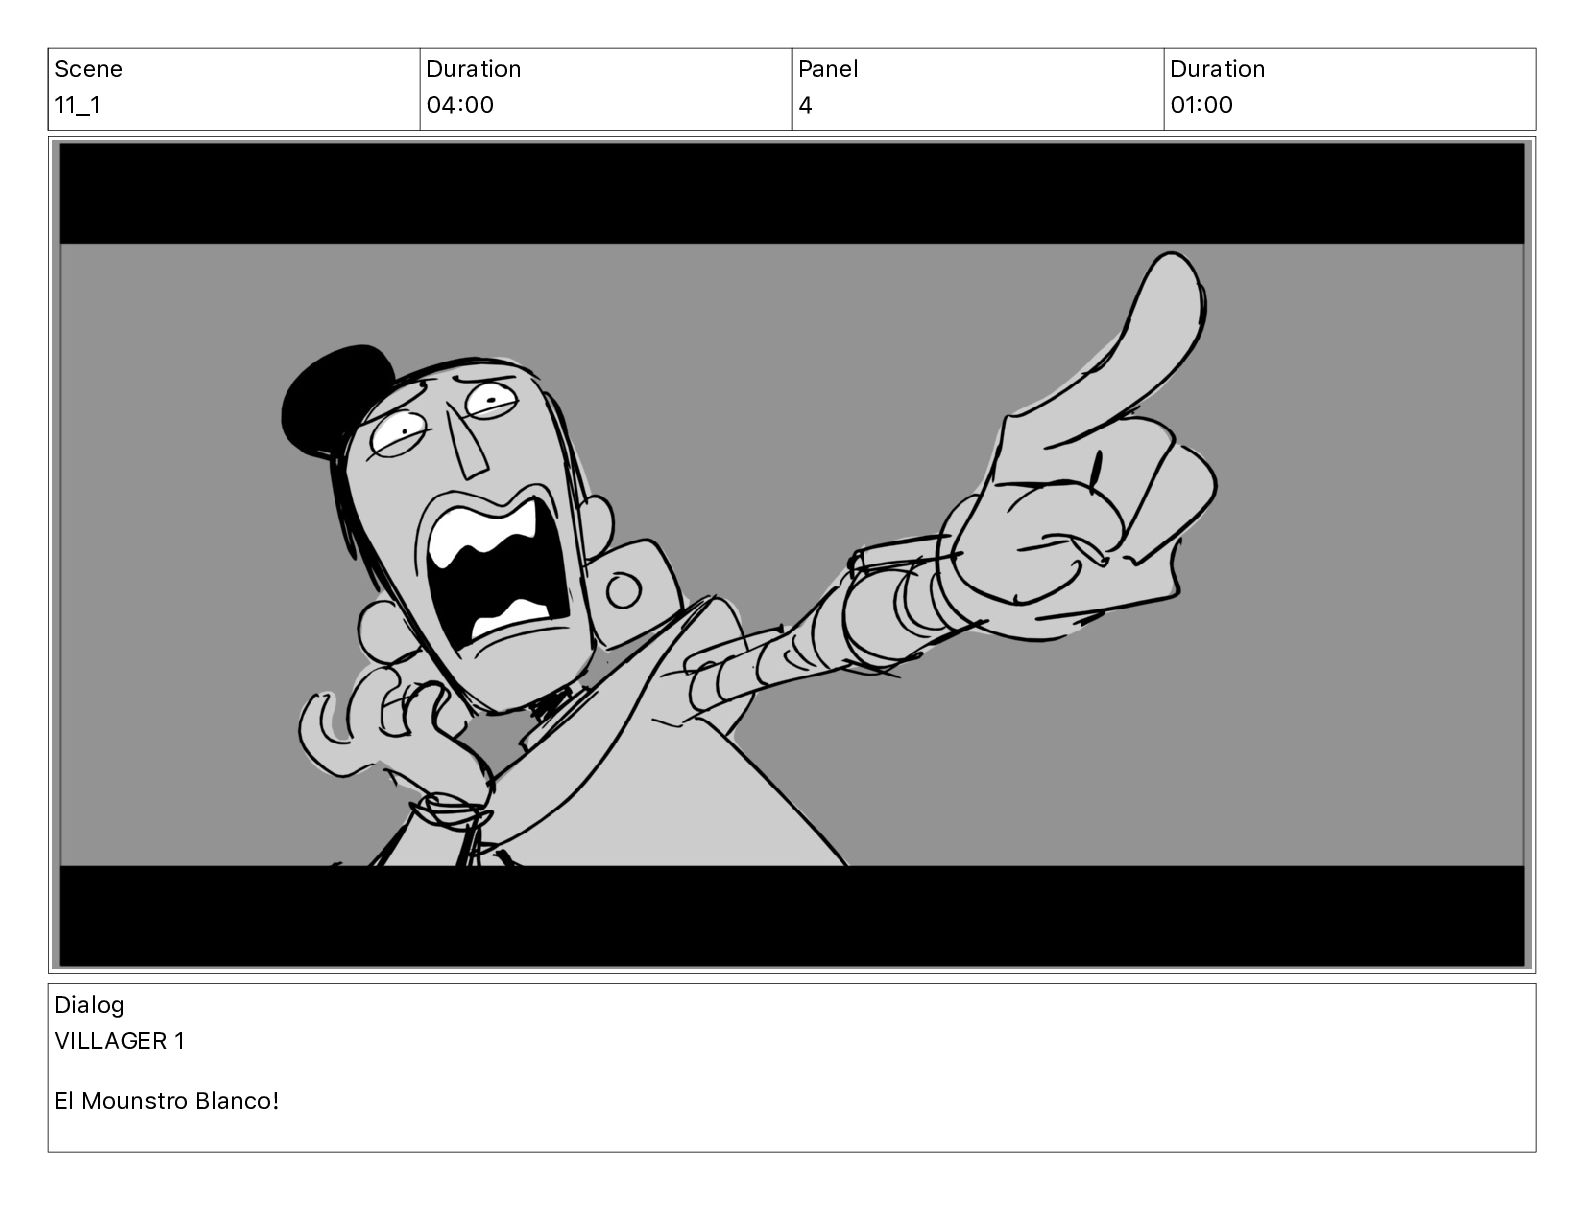Click the Panel label in header
Screen dimensions: 1584x1224
828,69
